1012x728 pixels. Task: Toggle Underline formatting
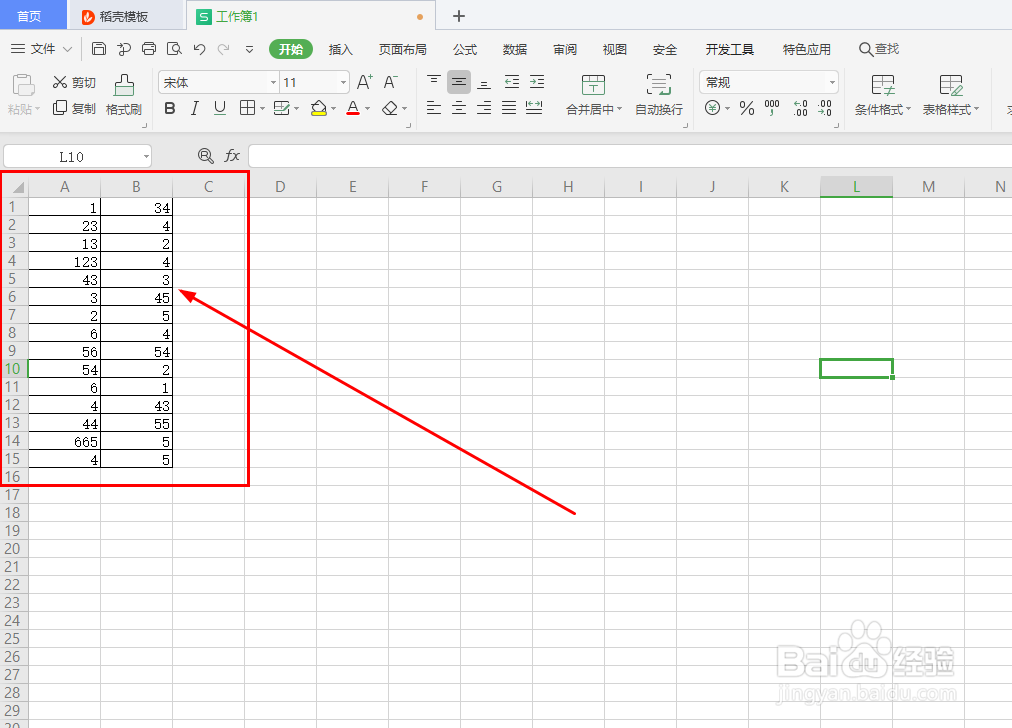[219, 108]
